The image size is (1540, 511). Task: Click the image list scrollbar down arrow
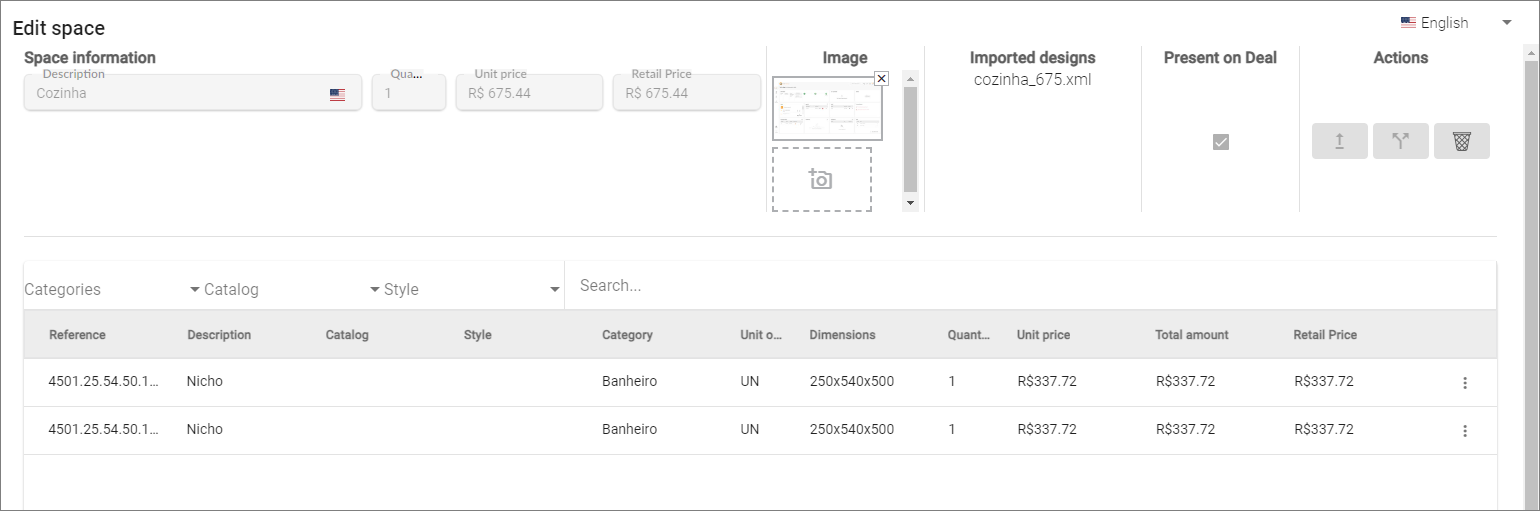coord(910,203)
